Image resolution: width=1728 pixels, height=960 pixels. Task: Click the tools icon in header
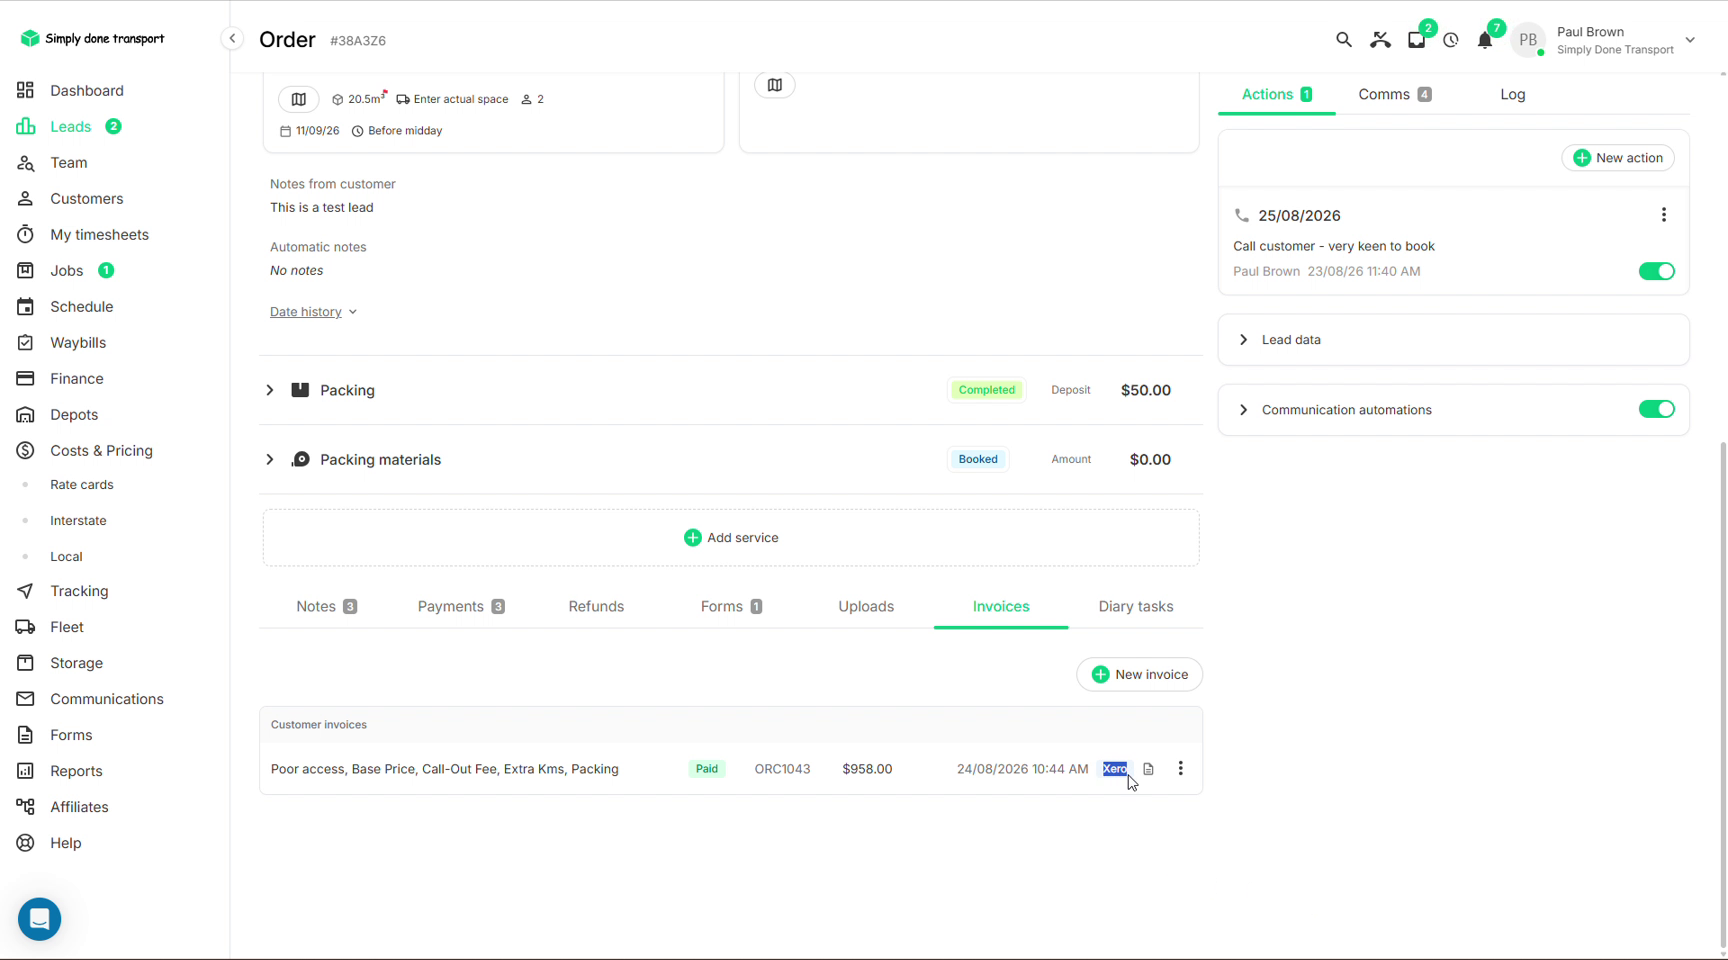(x=1380, y=40)
